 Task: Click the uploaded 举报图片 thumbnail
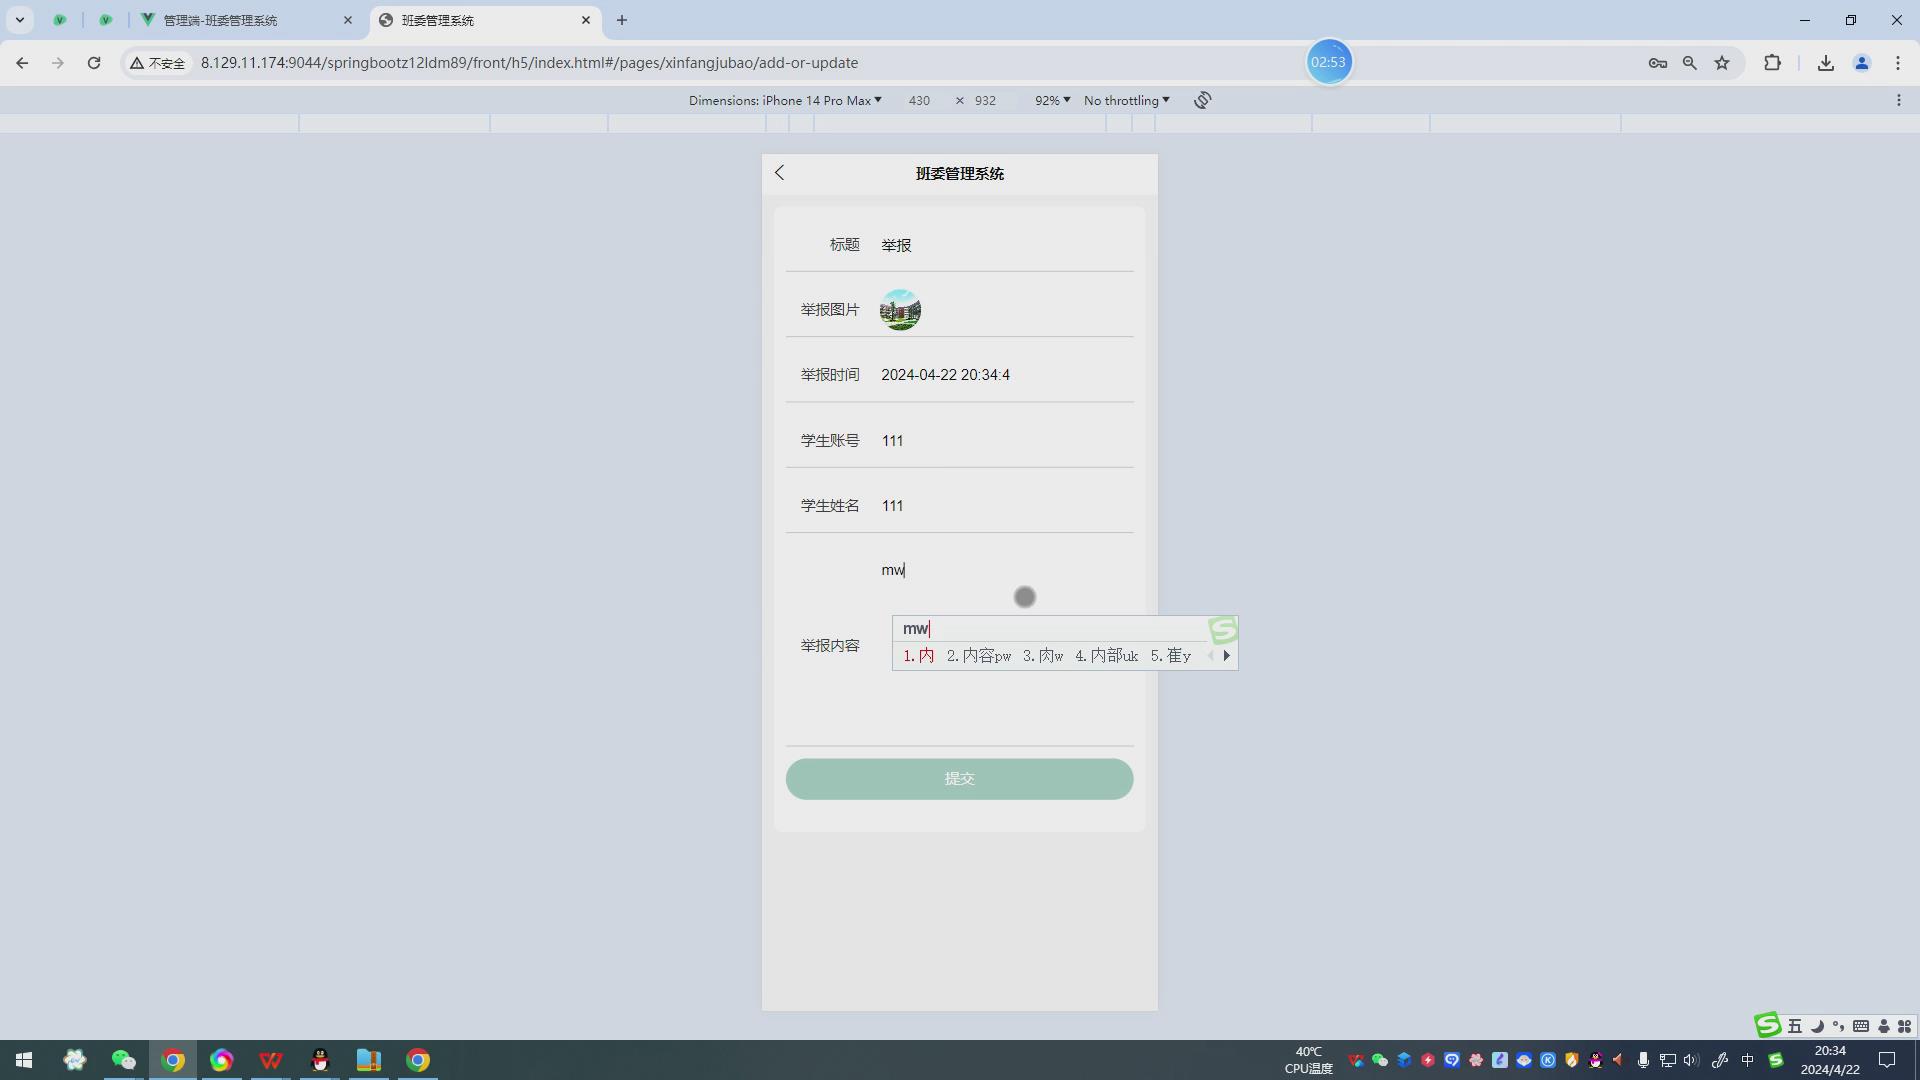point(900,310)
